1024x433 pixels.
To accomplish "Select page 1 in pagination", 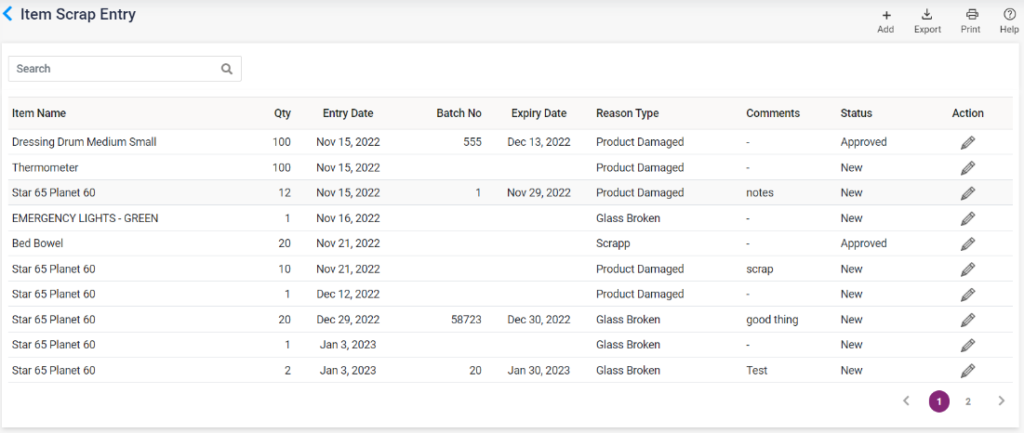I will coord(938,401).
